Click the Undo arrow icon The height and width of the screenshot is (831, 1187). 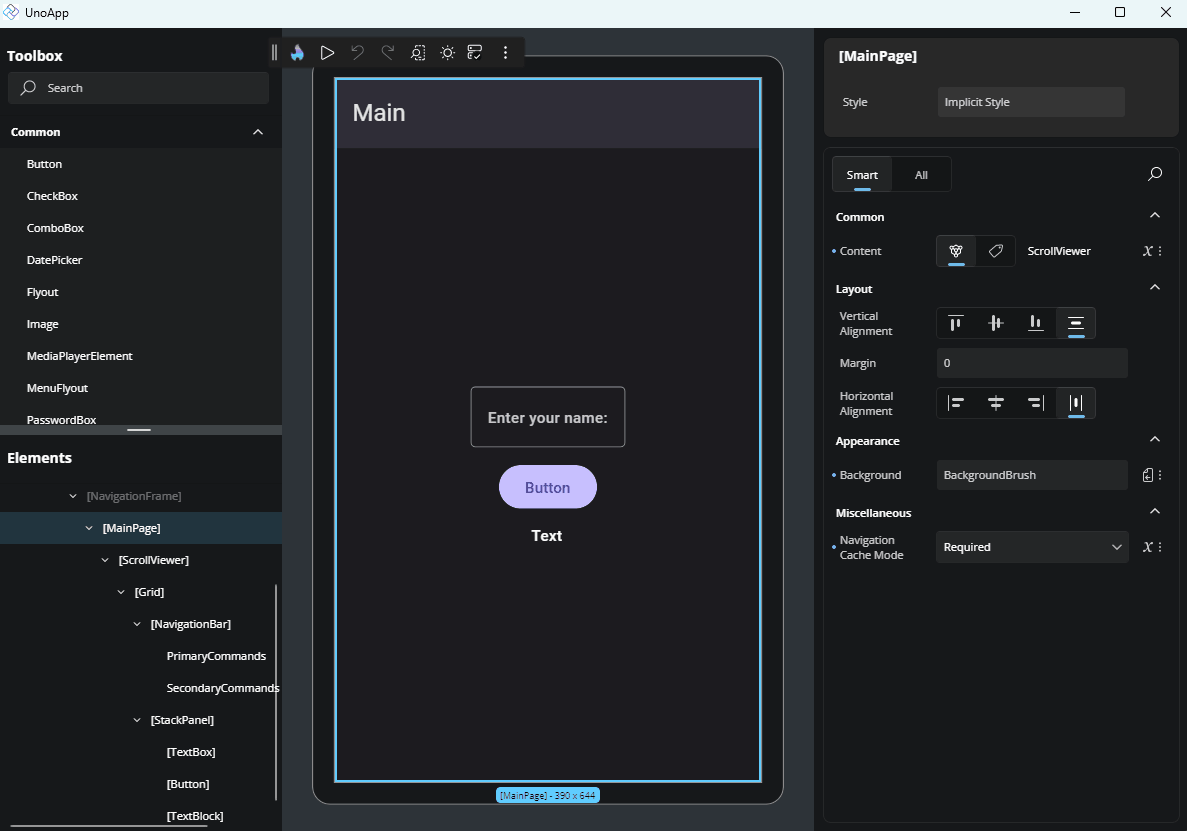pyautogui.click(x=357, y=52)
